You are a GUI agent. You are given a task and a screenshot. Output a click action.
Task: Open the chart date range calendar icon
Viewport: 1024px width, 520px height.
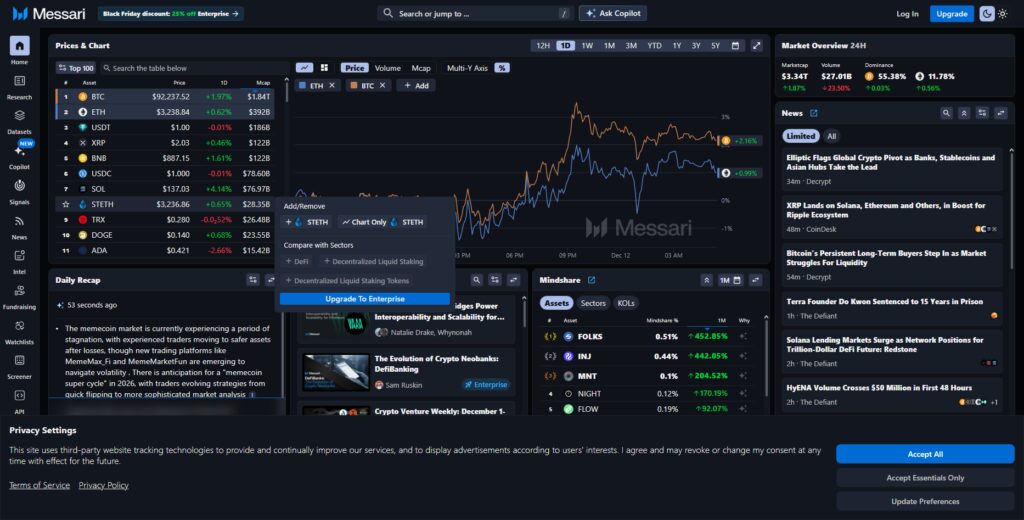(735, 46)
